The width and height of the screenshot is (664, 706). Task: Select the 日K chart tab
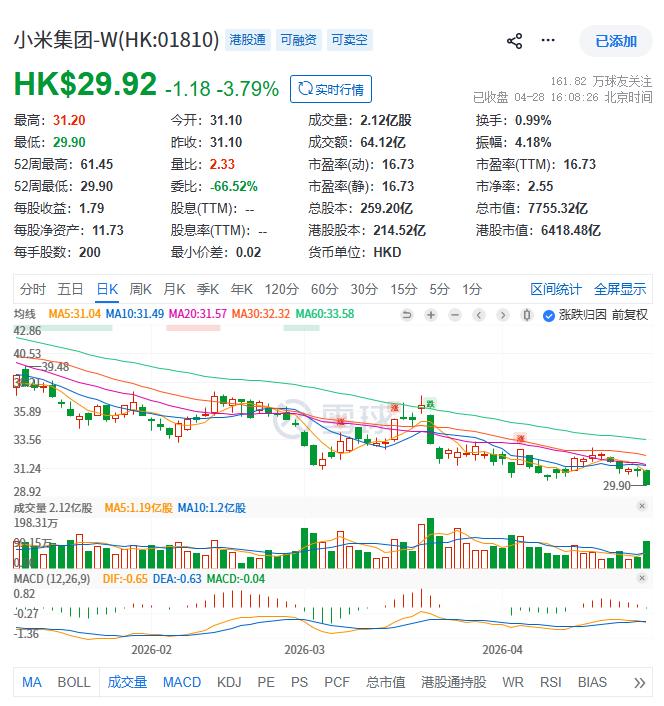108,289
